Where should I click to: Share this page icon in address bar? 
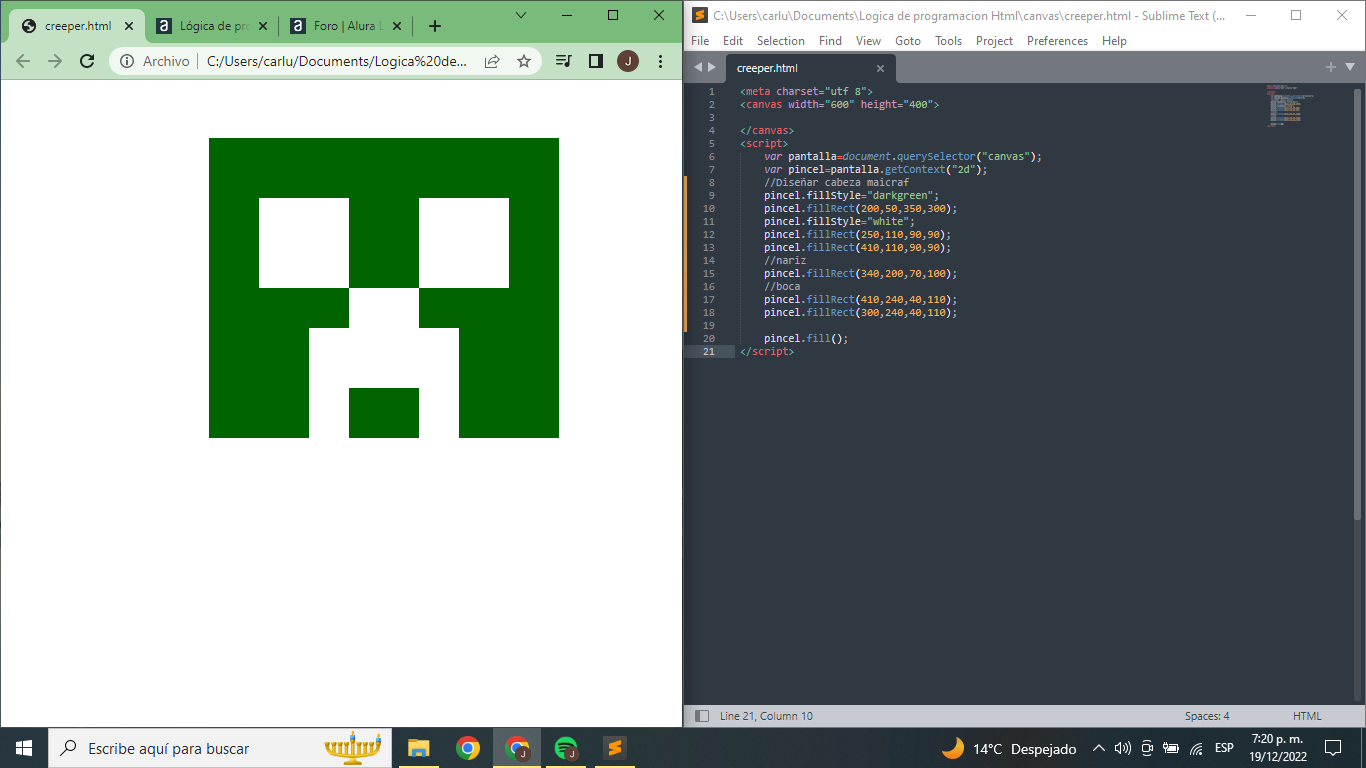492,61
